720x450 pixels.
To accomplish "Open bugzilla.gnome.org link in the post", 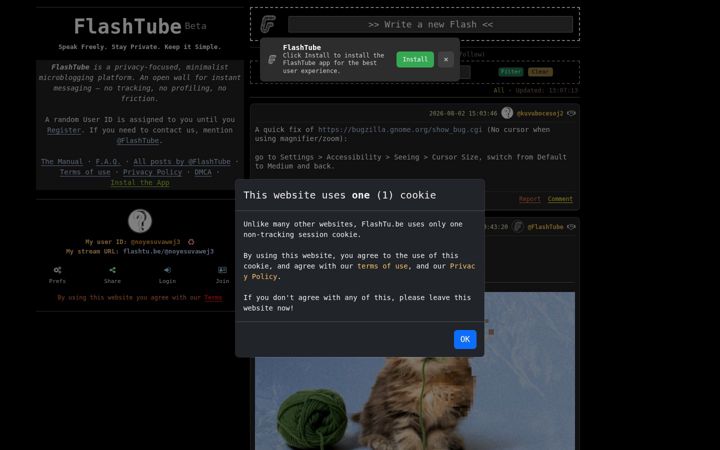I will pos(400,129).
